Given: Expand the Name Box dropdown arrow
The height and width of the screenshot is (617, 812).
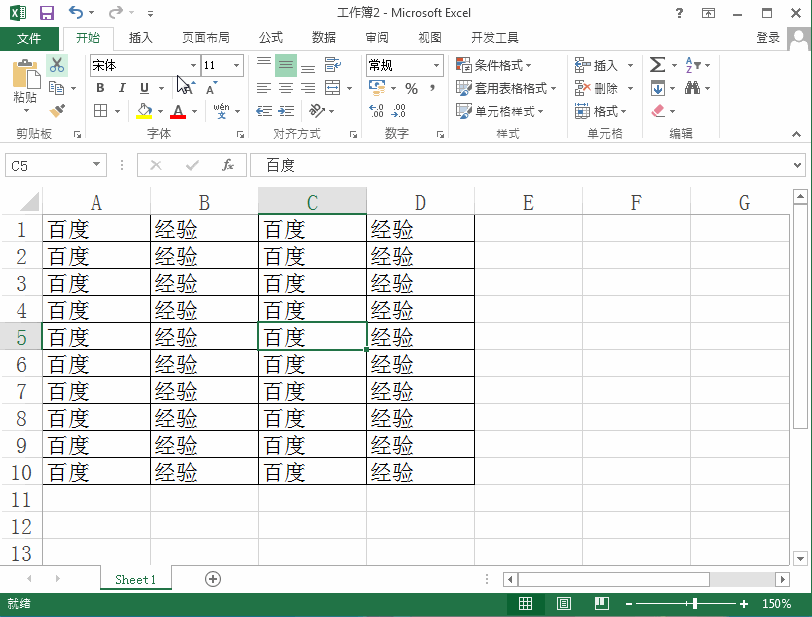Looking at the screenshot, I should click(96, 165).
